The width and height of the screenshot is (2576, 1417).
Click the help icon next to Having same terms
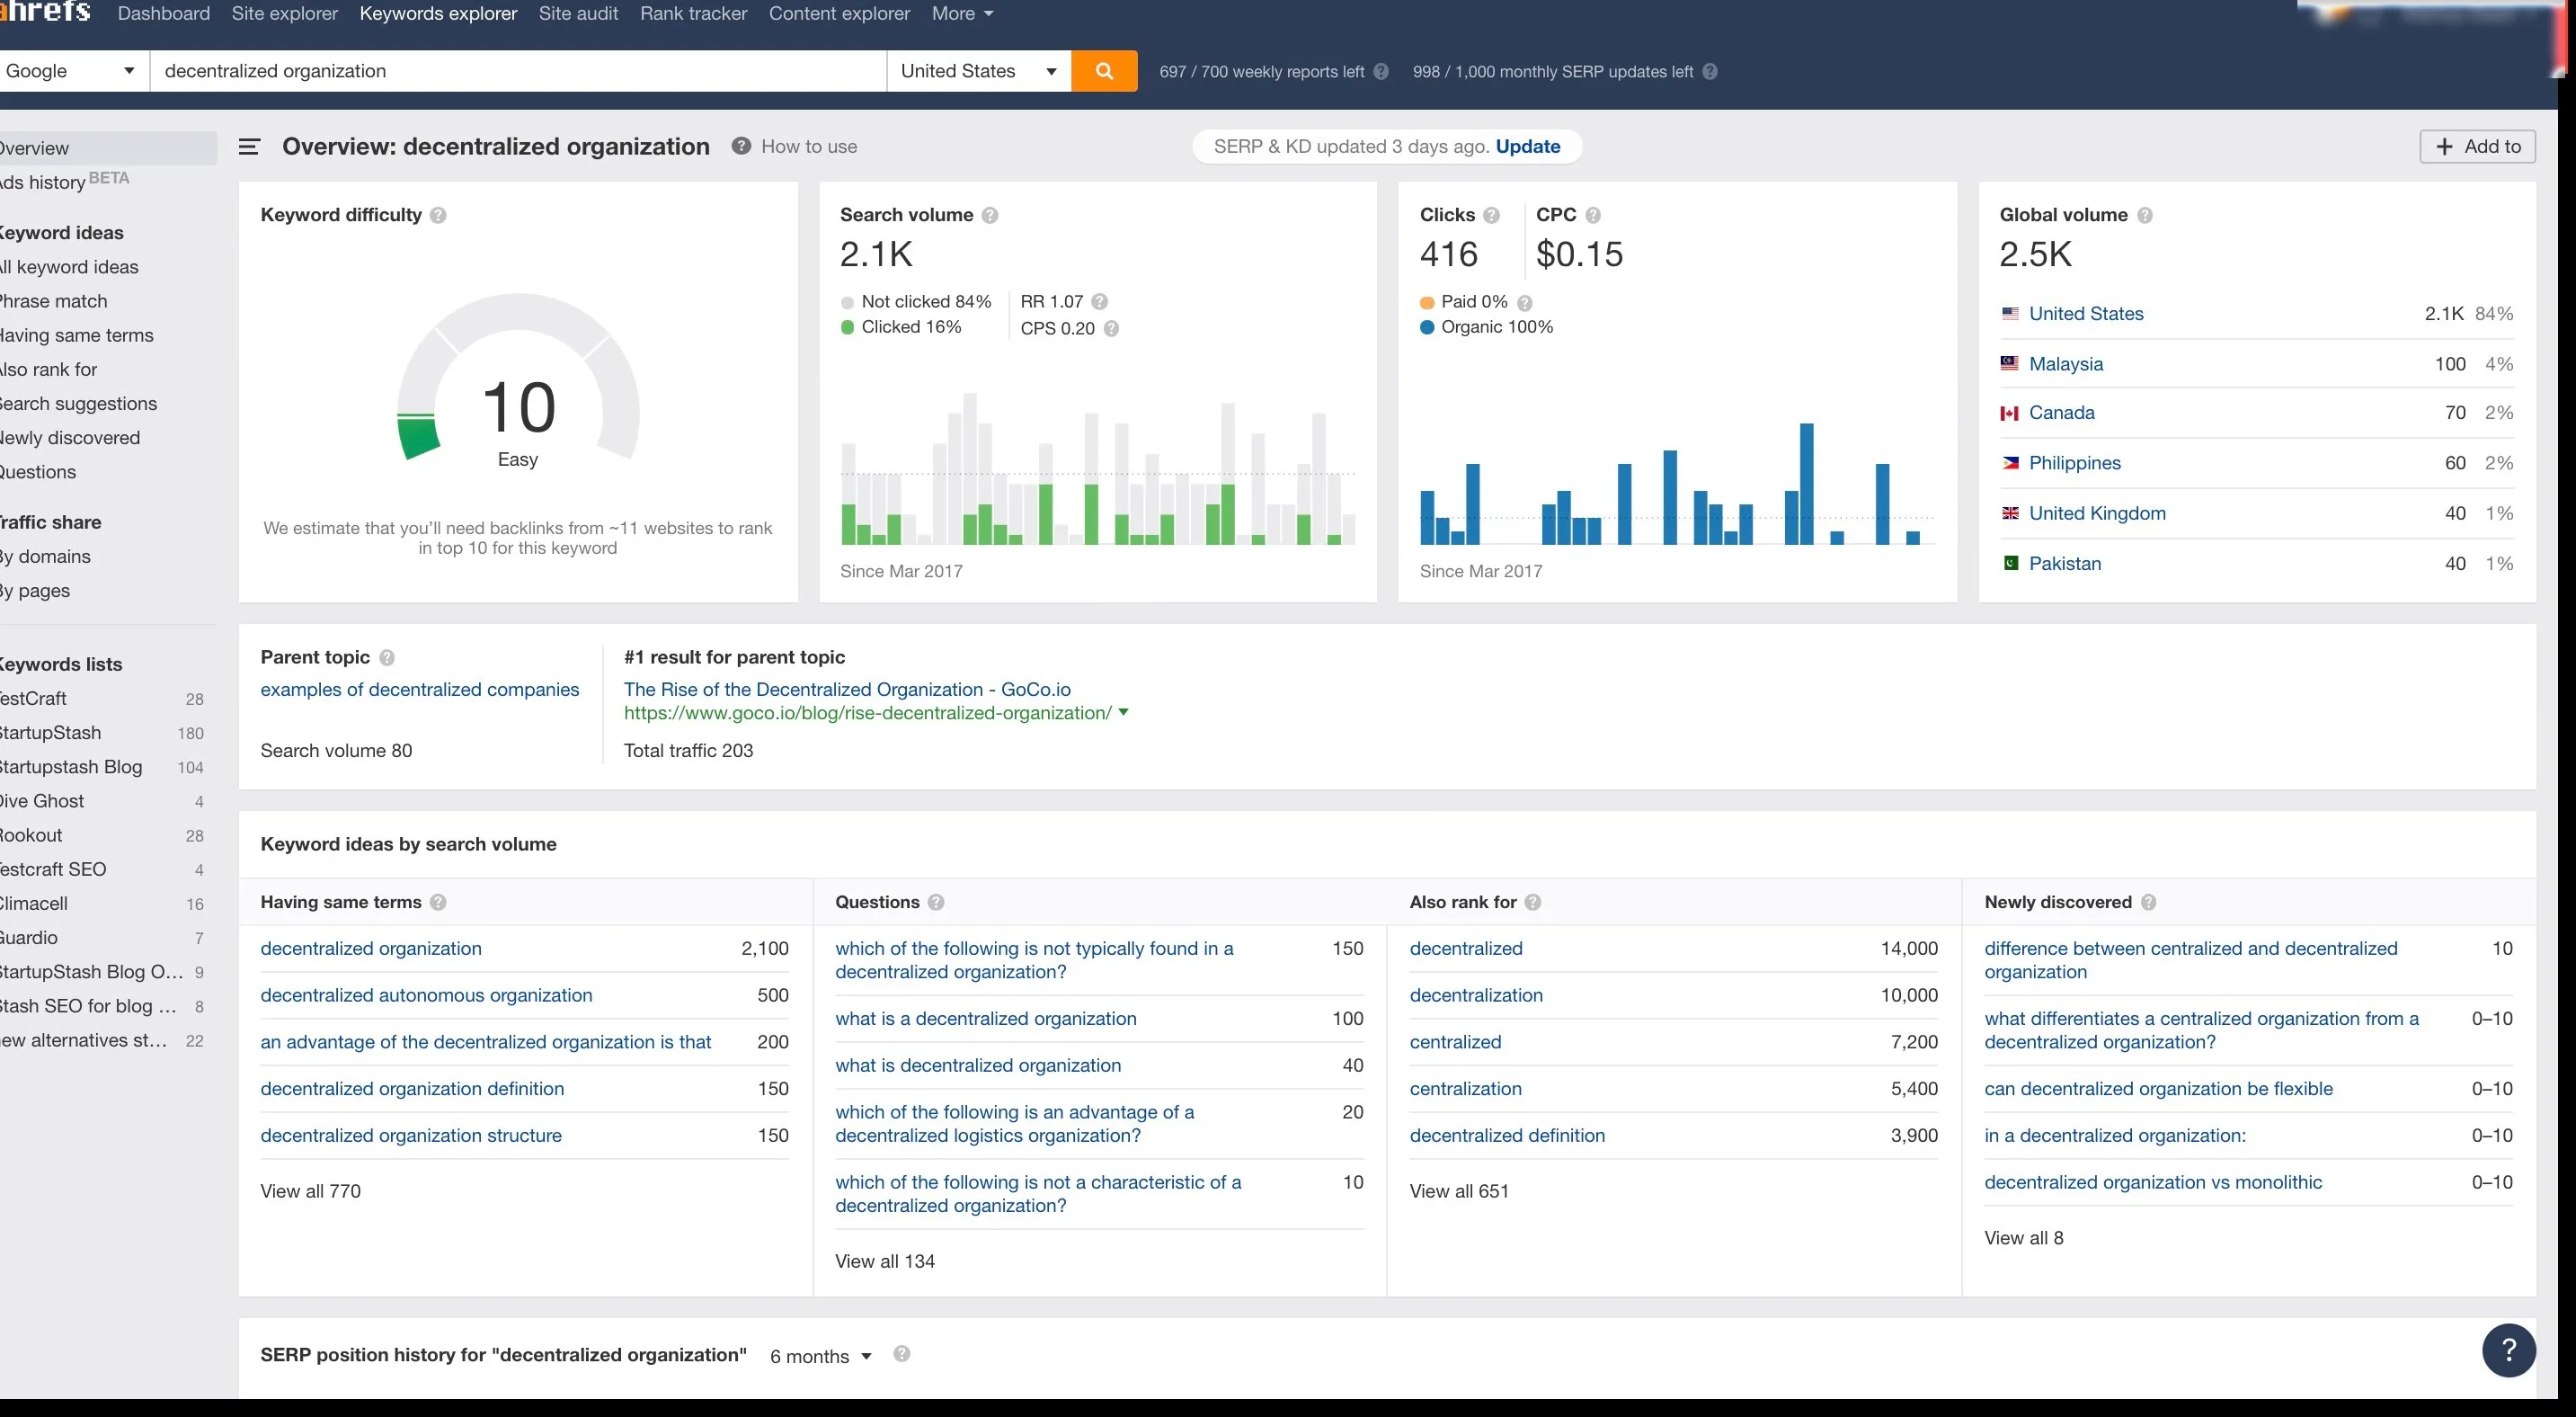pos(438,902)
